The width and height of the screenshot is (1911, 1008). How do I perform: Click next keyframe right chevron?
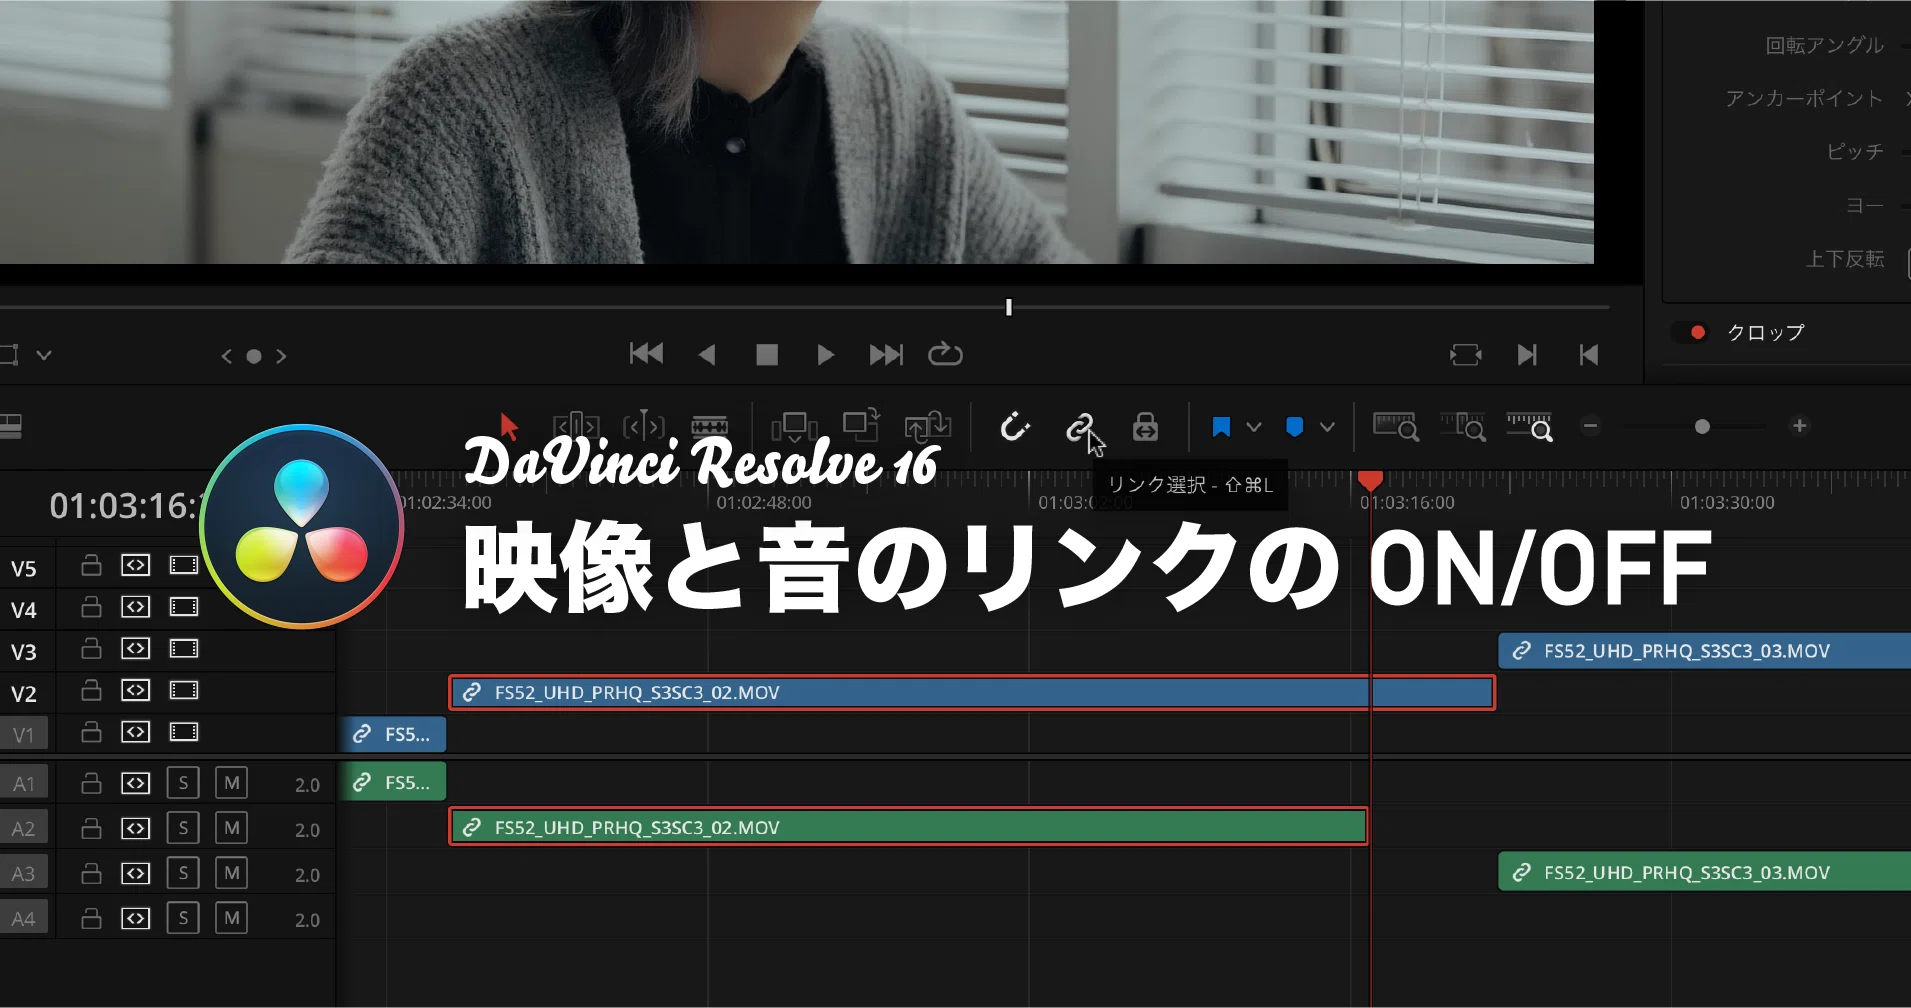[x=281, y=356]
